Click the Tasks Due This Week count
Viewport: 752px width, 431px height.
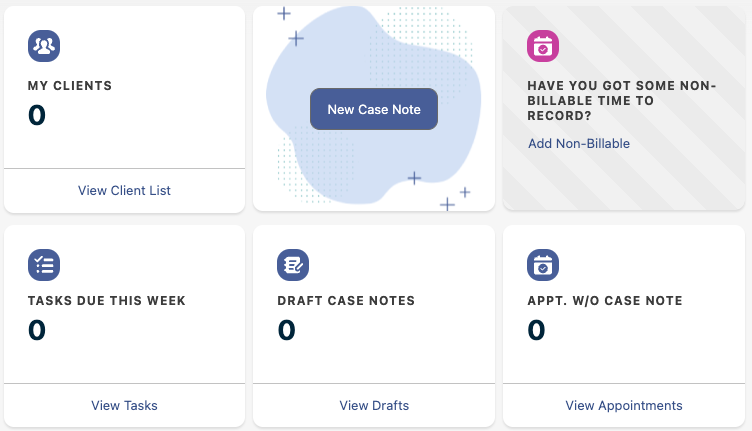click(37, 330)
